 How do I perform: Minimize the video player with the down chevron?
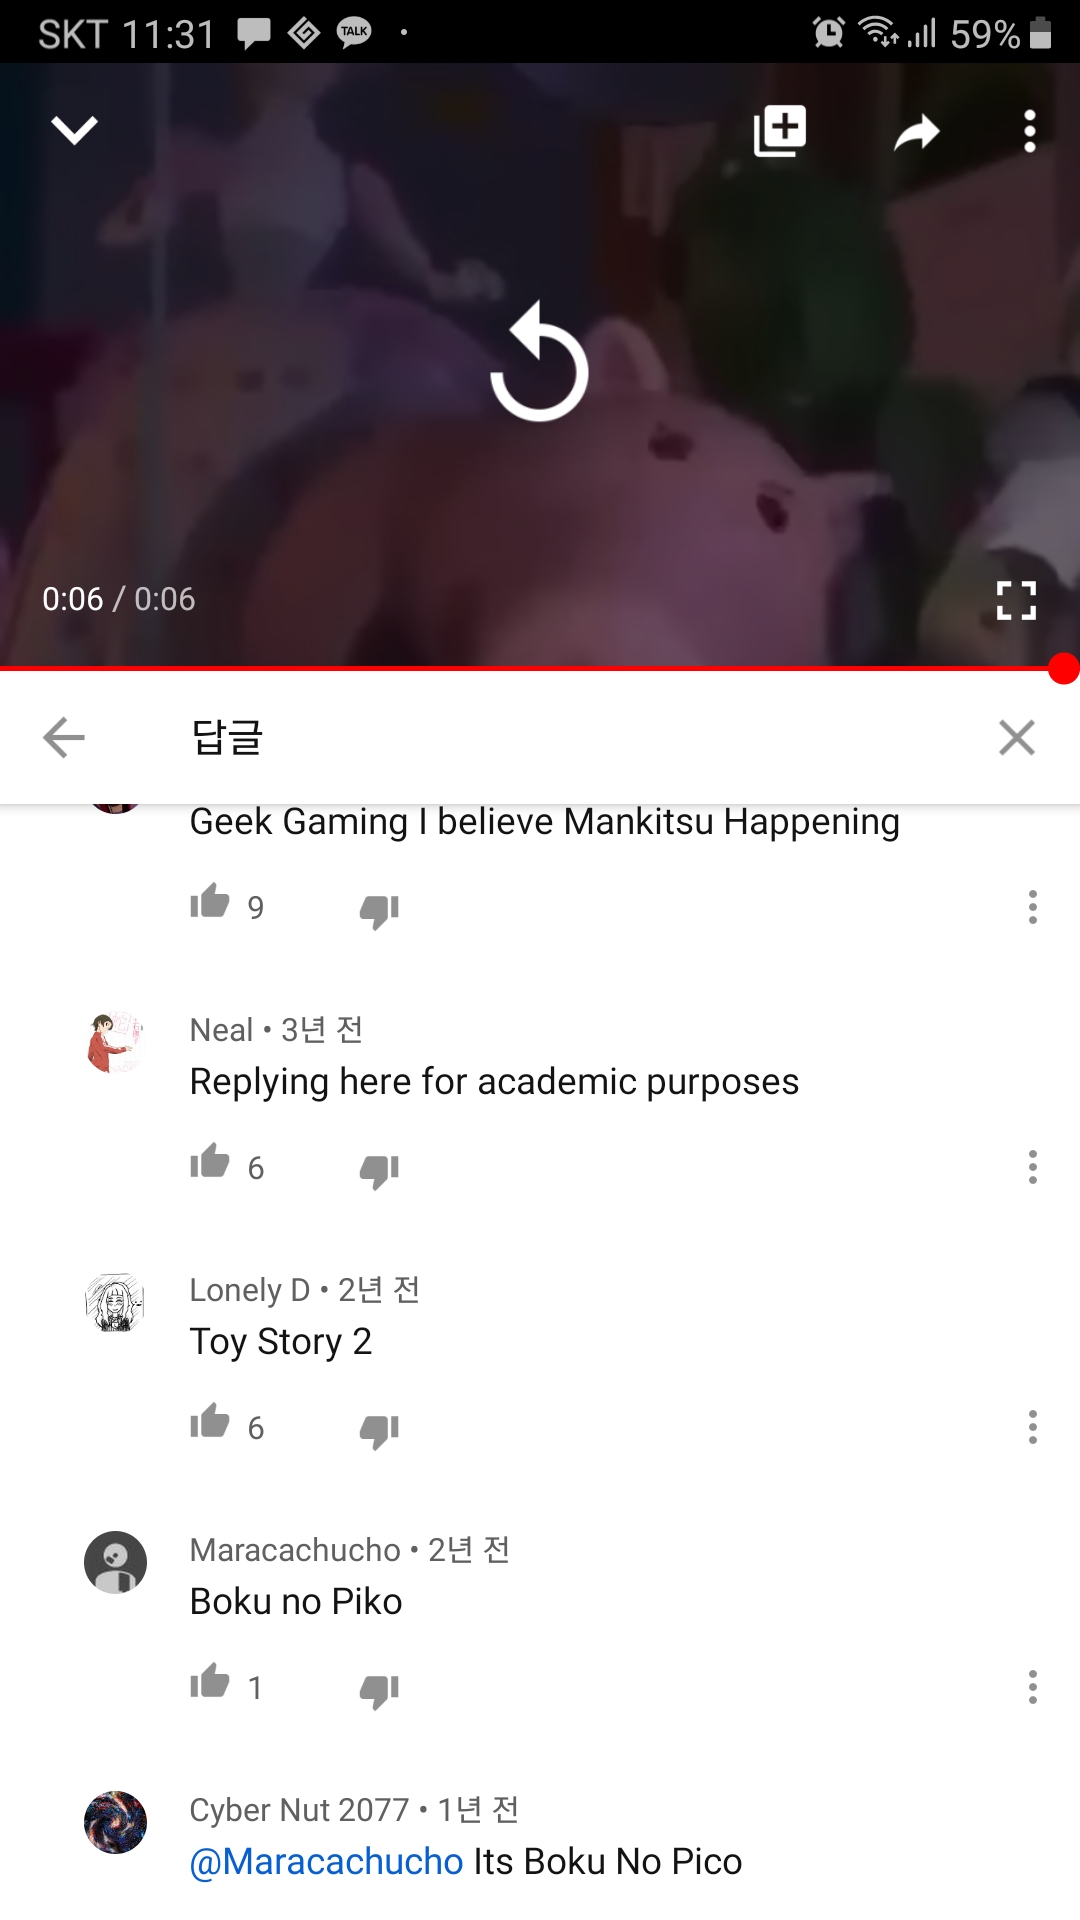click(74, 130)
